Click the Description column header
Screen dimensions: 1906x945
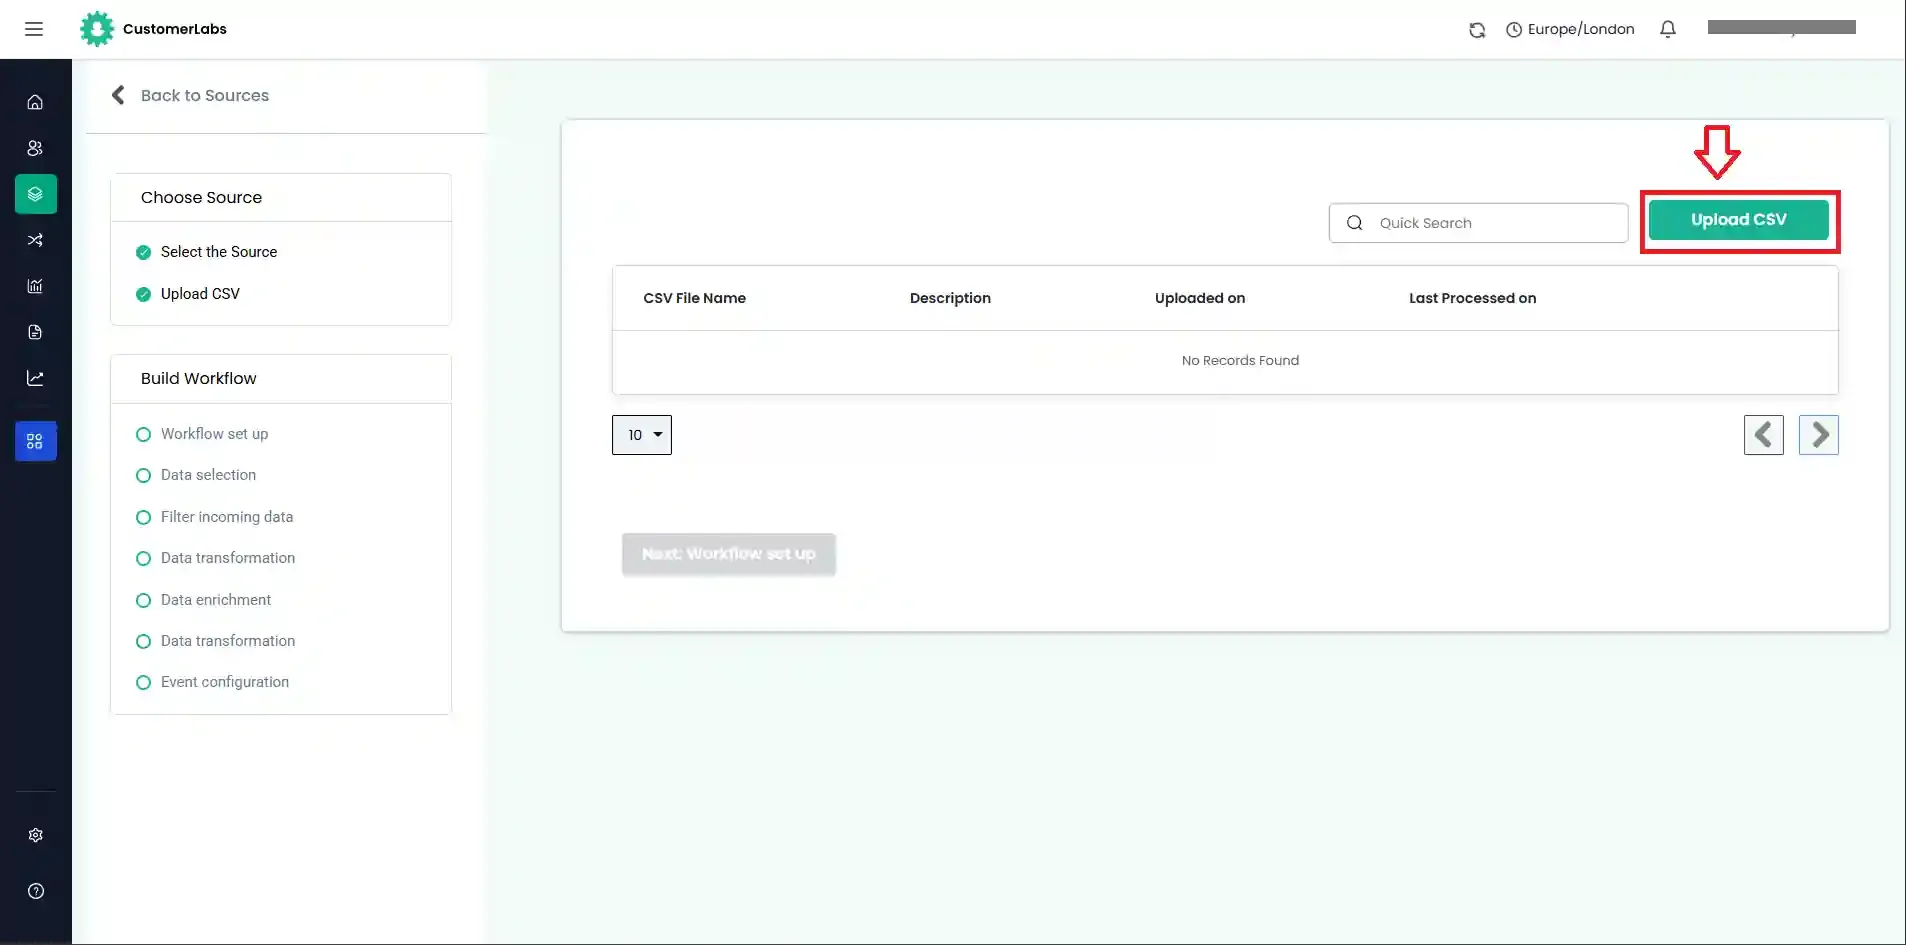coord(950,298)
